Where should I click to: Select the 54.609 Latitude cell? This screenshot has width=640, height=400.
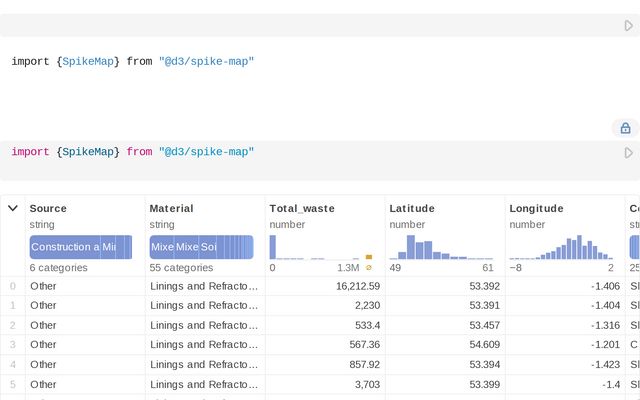tap(445, 344)
